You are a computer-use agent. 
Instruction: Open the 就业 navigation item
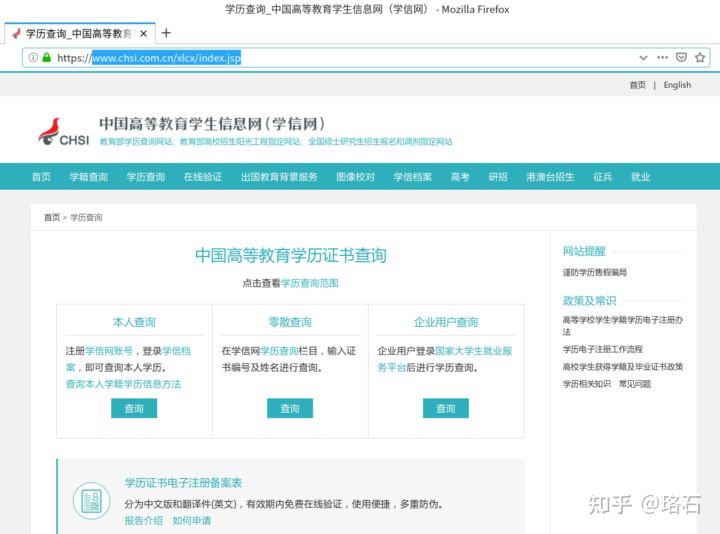click(x=641, y=177)
